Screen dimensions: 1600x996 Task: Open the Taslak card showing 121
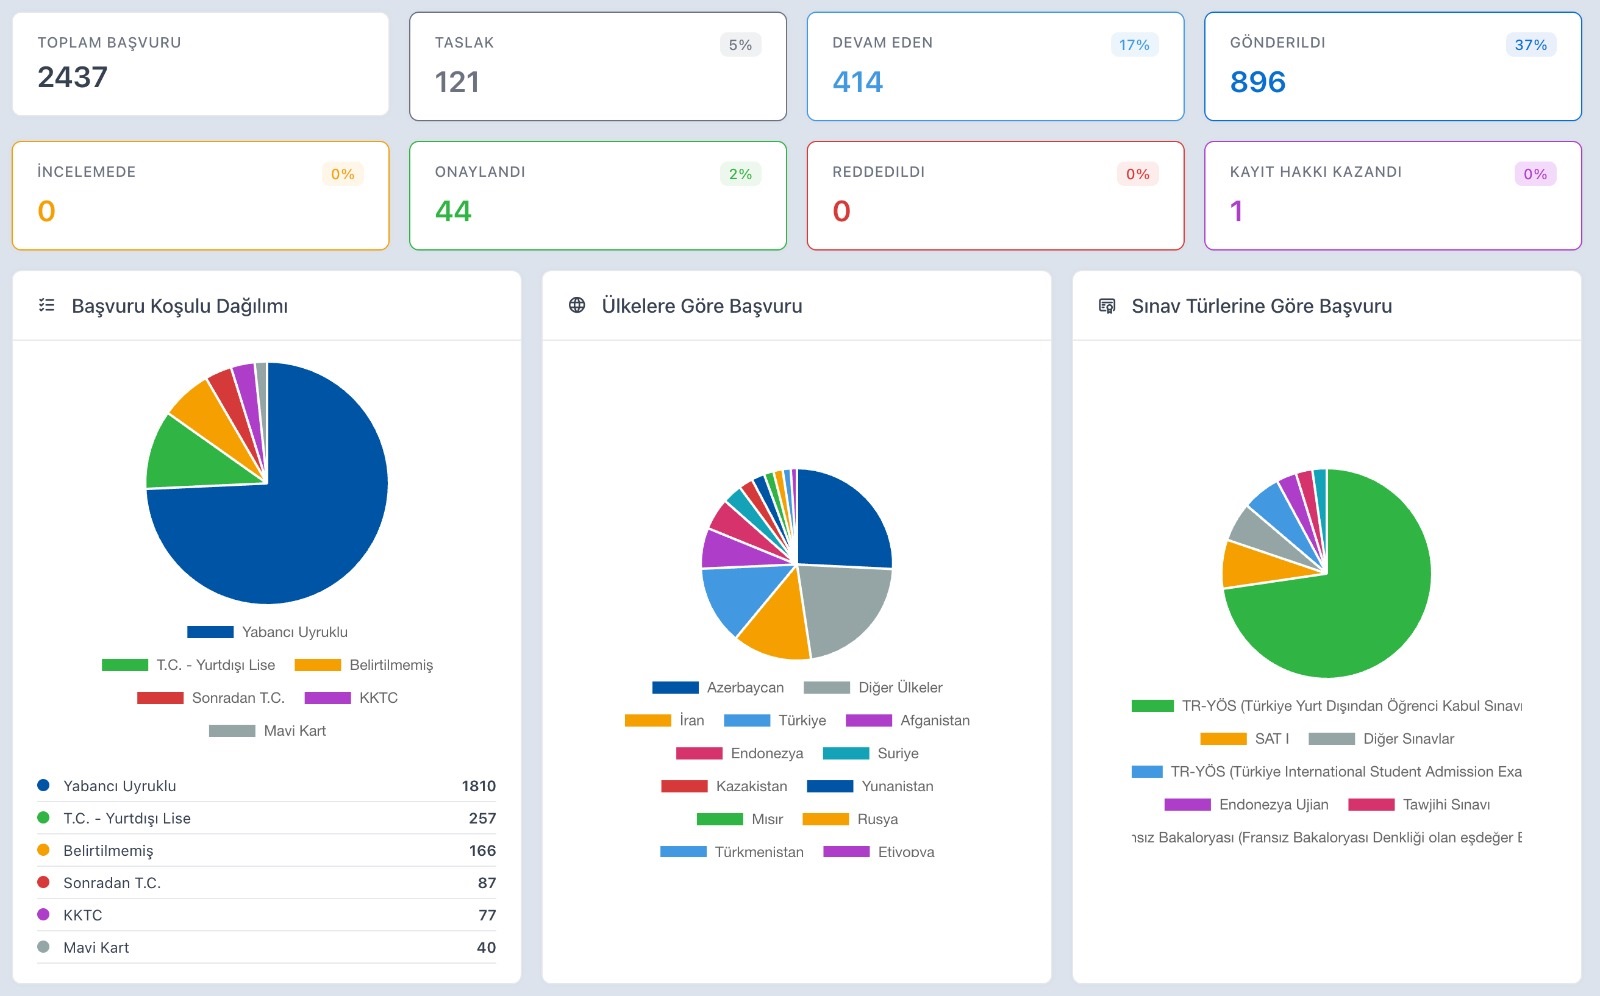pos(598,66)
